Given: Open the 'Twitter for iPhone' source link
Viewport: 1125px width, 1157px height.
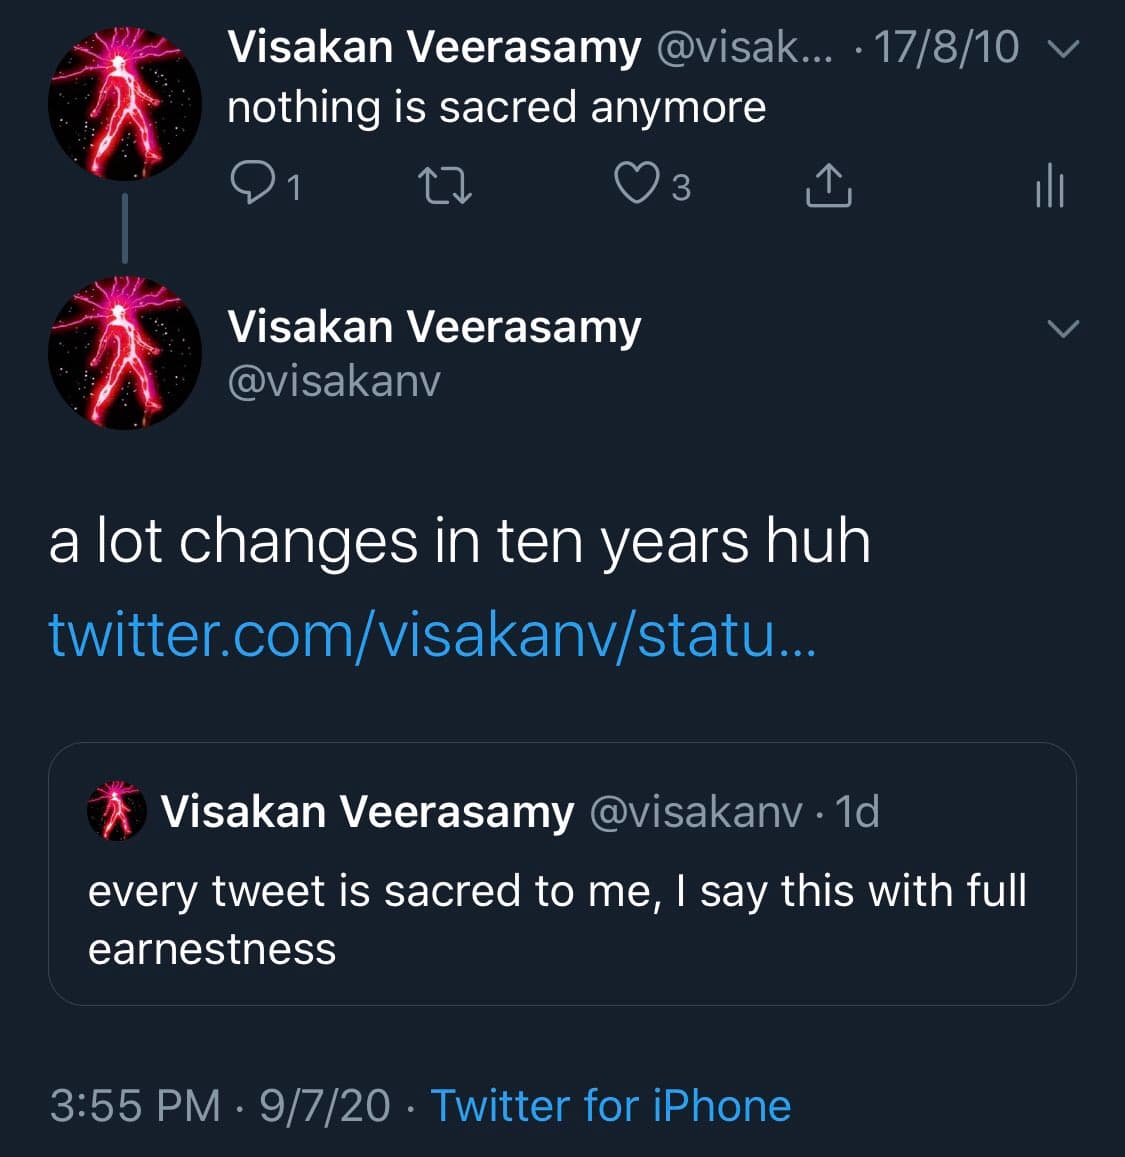Looking at the screenshot, I should (610, 1106).
